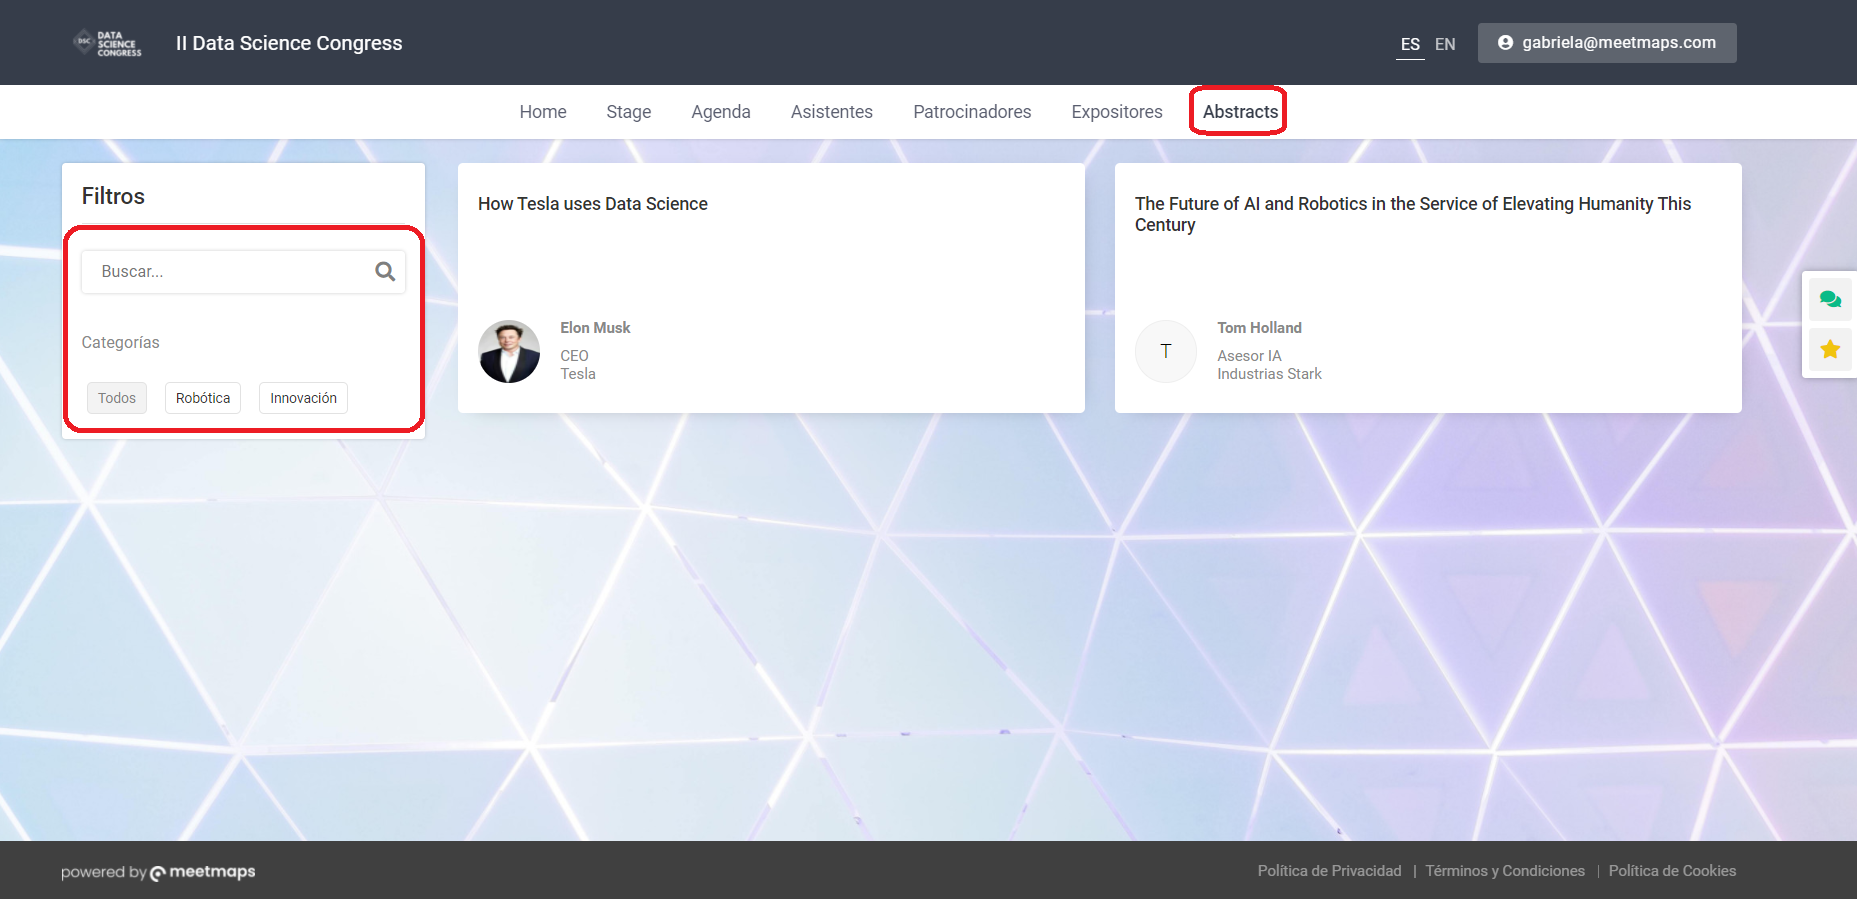Image resolution: width=1857 pixels, height=899 pixels.
Task: Open Elon Musk's profile photo
Action: [x=509, y=351]
